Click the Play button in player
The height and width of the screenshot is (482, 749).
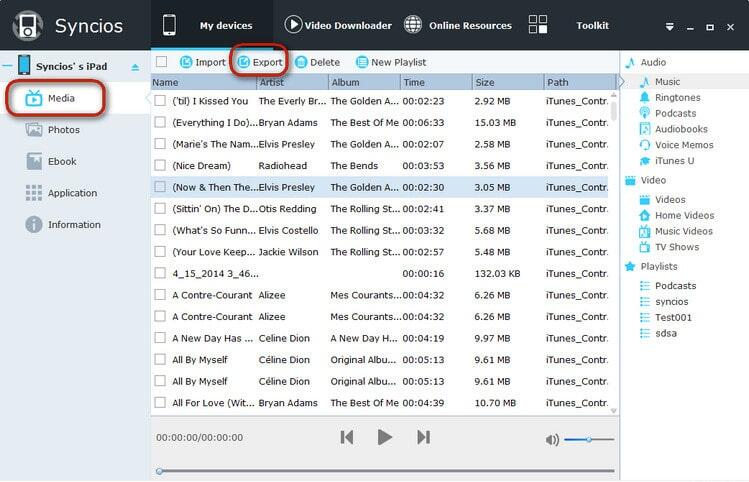pyautogui.click(x=384, y=437)
